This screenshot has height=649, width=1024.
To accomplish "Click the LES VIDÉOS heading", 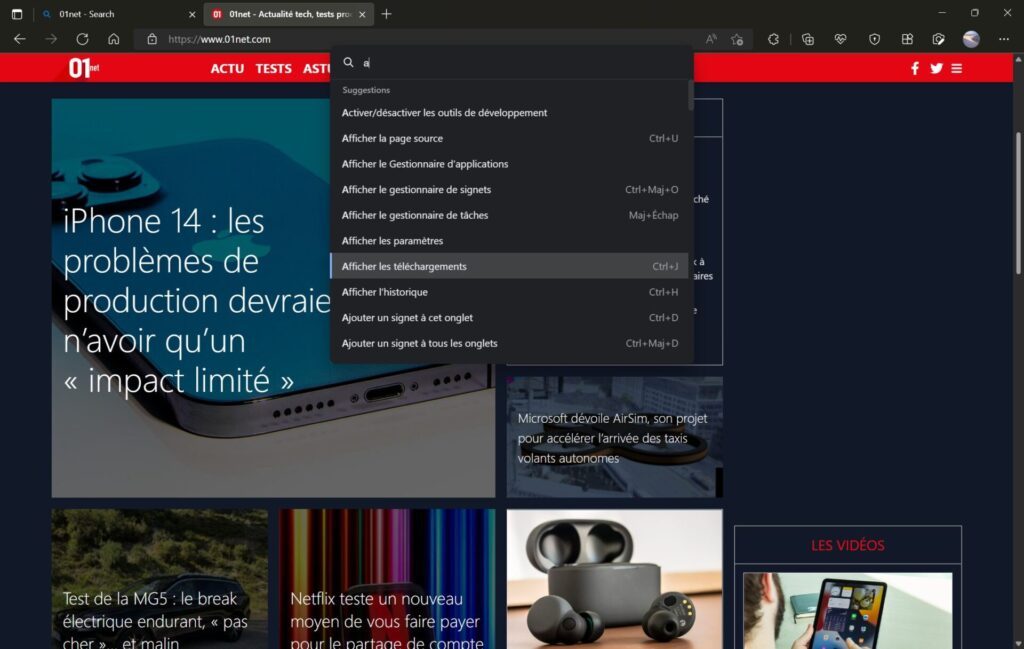I will [x=848, y=545].
